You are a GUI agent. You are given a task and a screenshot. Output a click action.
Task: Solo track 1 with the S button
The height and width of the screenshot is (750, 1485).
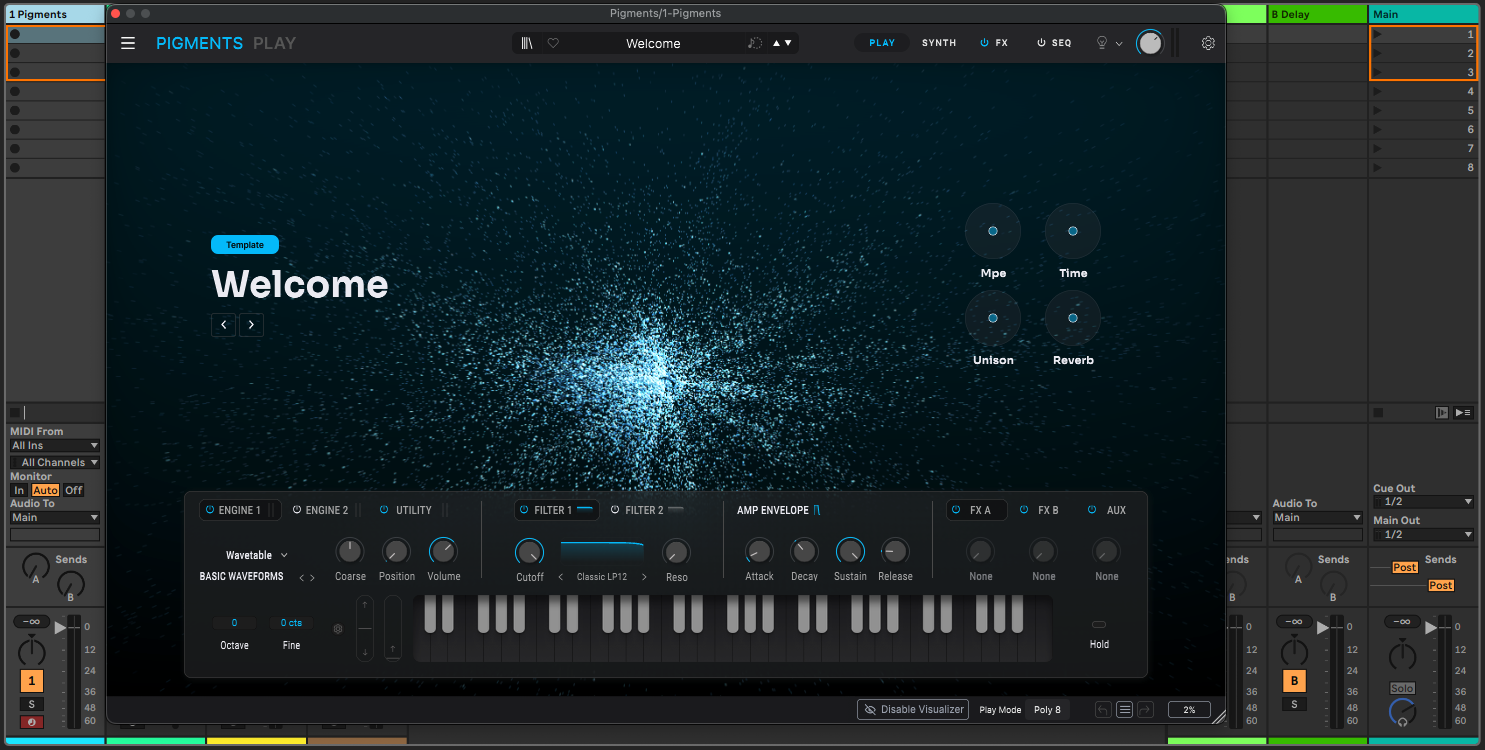tap(31, 704)
